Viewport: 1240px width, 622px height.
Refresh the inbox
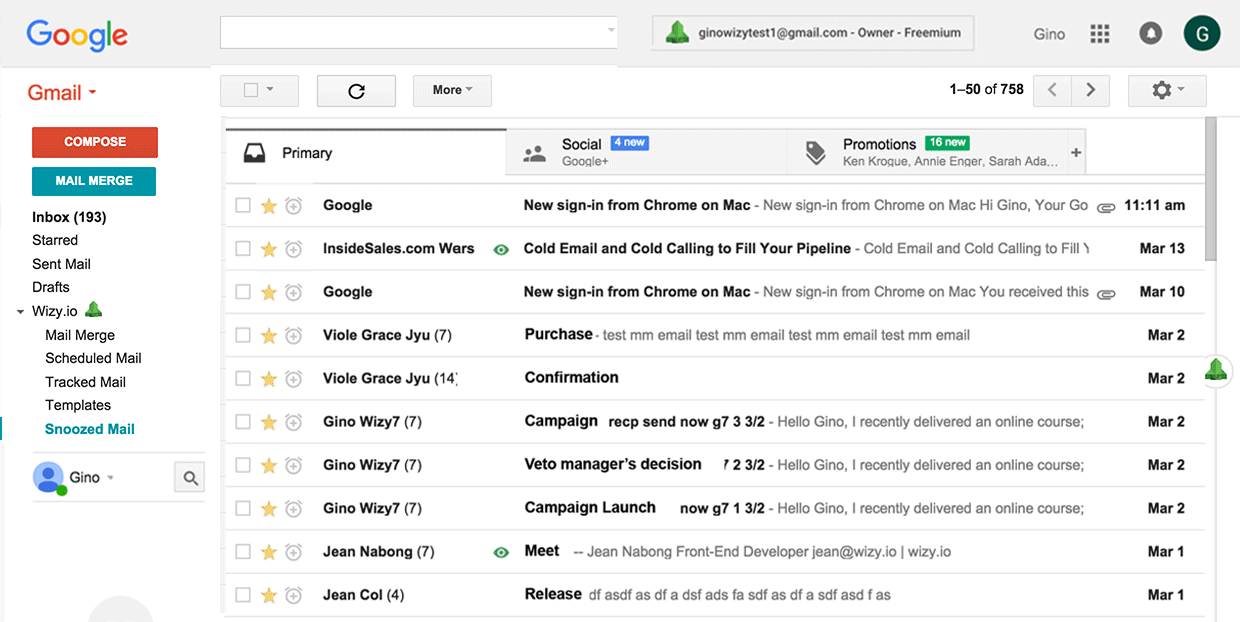coord(356,90)
